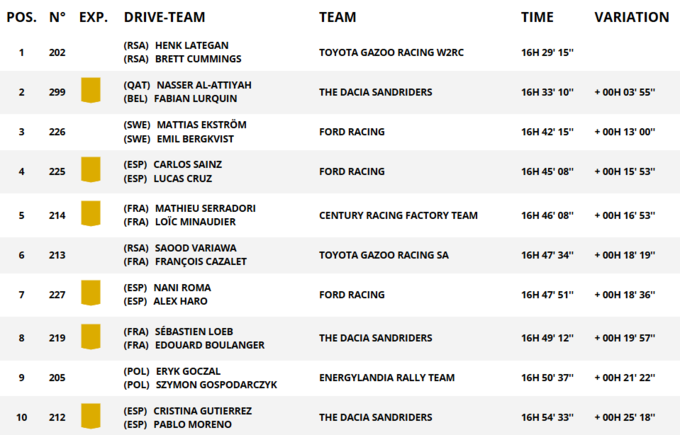Image resolution: width=680 pixels, height=435 pixels.
Task: Click the yellow EXP badge for car 225
Action: [91, 171]
